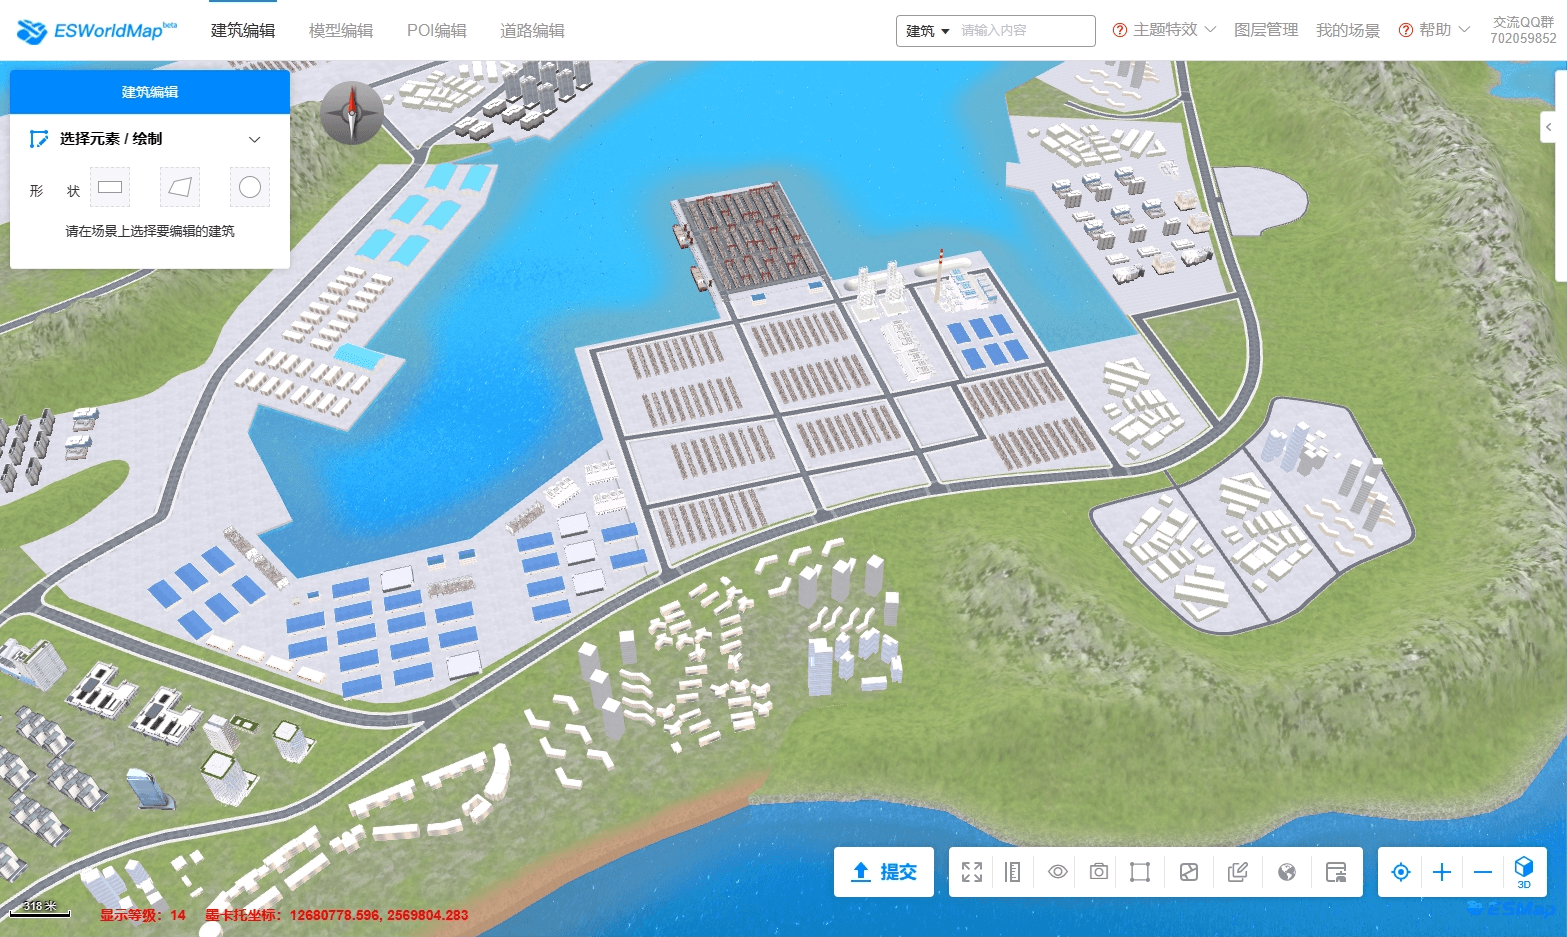Click the globe icon in bottom toolbar
1567x937 pixels.
[x=1287, y=872]
